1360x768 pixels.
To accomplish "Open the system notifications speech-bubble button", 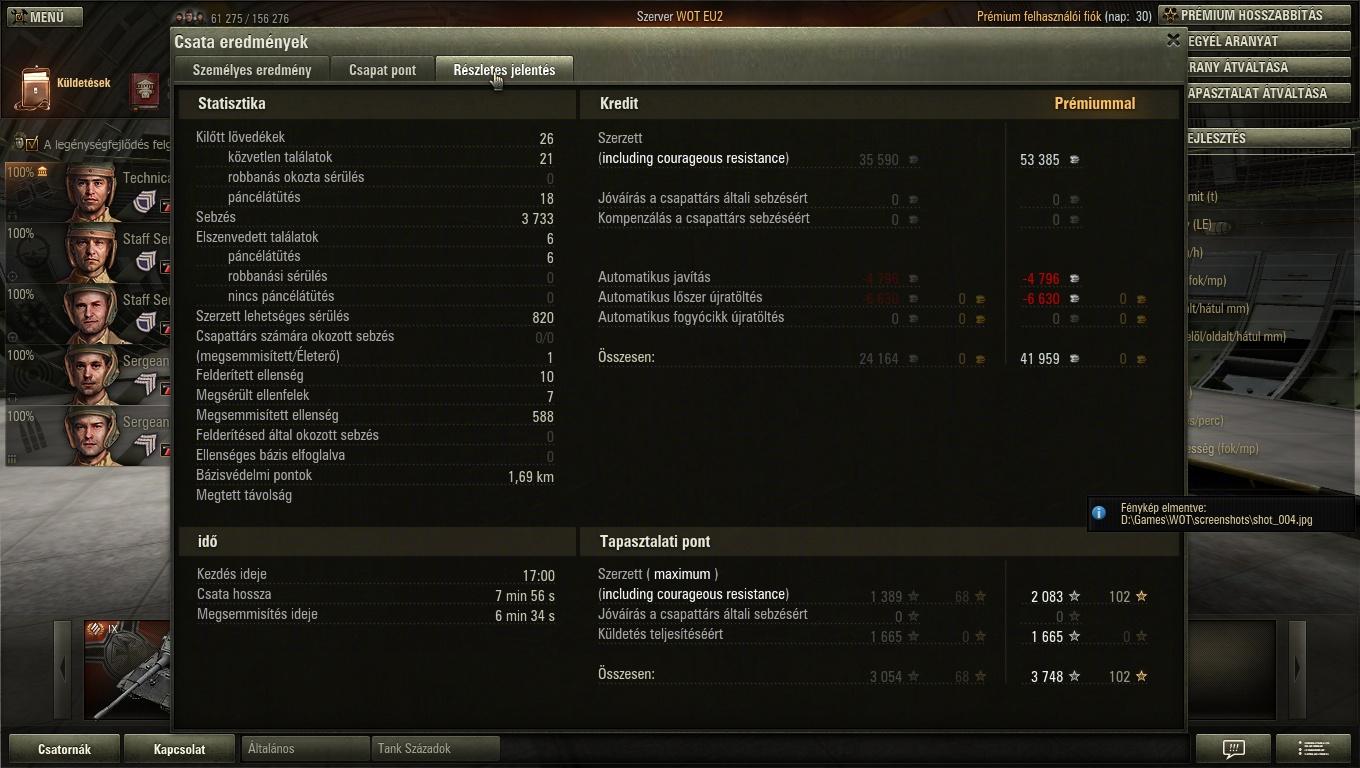I will pyautogui.click(x=1233, y=748).
